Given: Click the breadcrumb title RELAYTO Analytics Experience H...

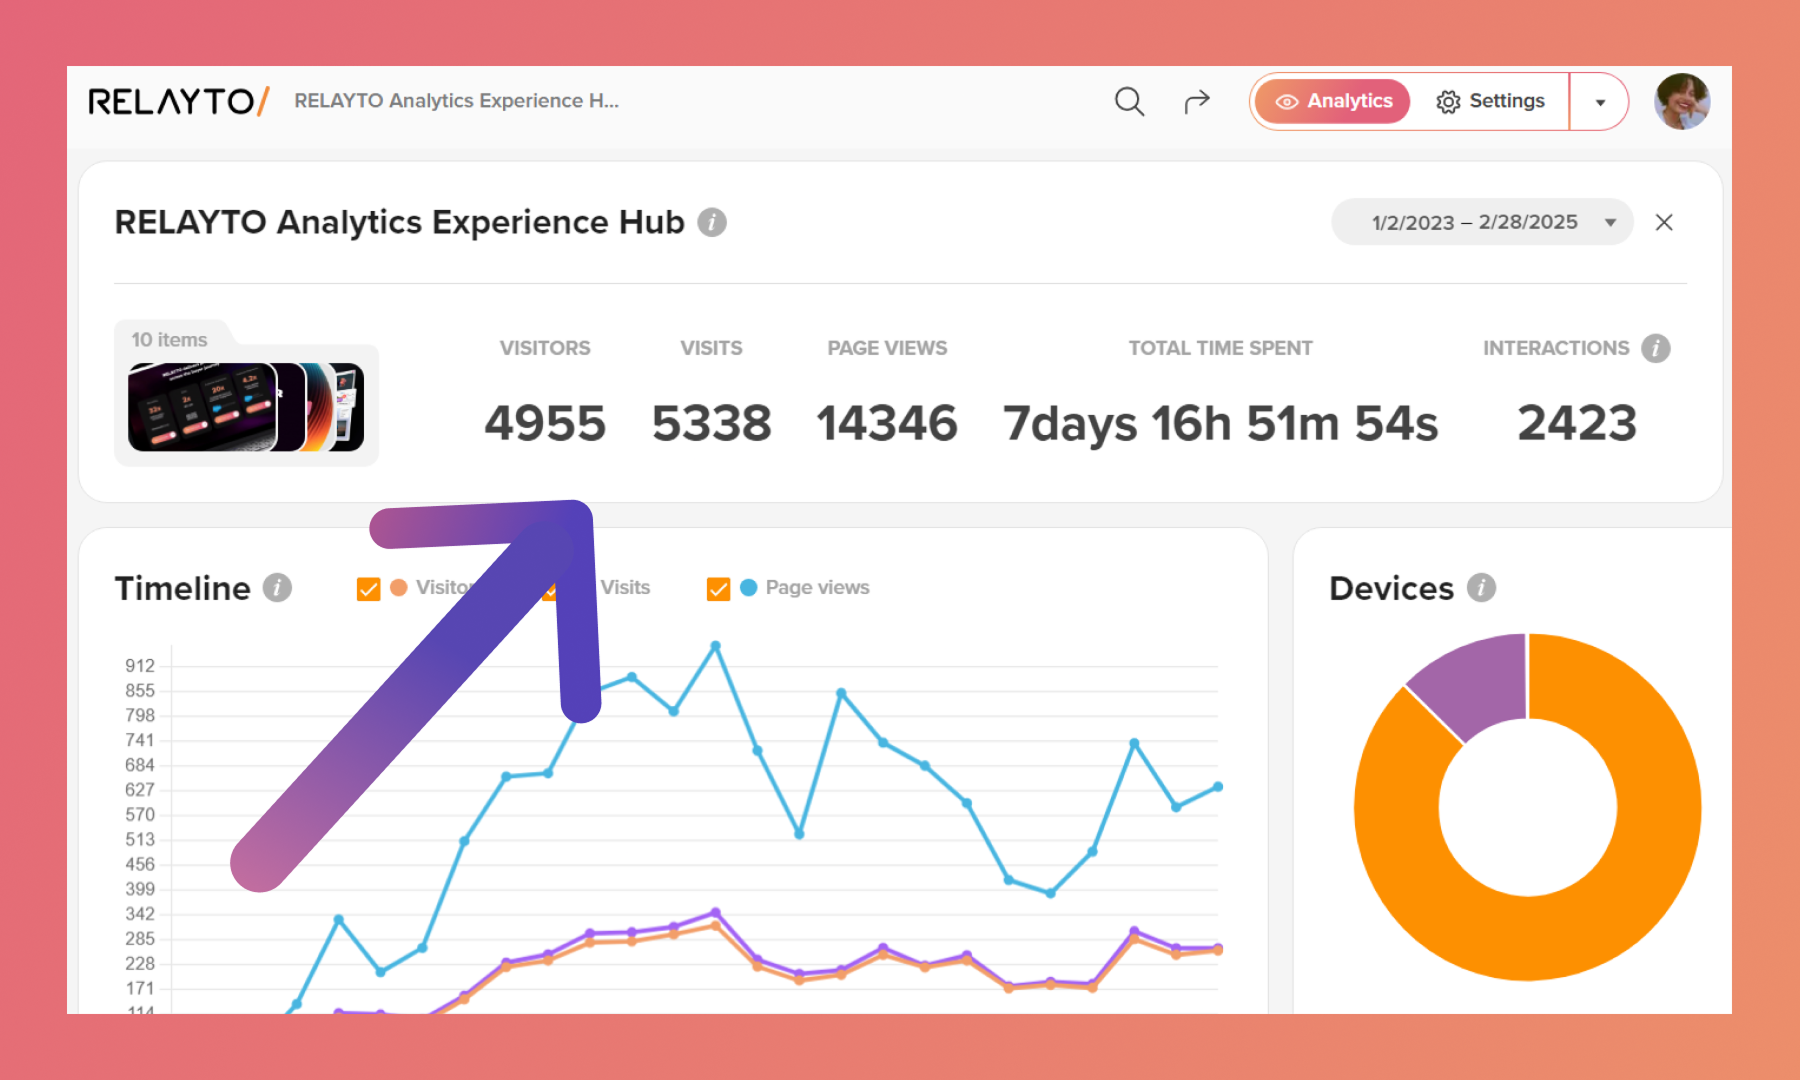Looking at the screenshot, I should click(x=456, y=101).
